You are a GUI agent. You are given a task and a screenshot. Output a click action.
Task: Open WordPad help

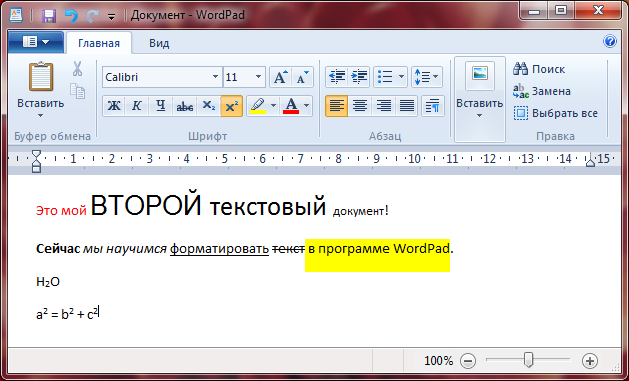(x=609, y=41)
